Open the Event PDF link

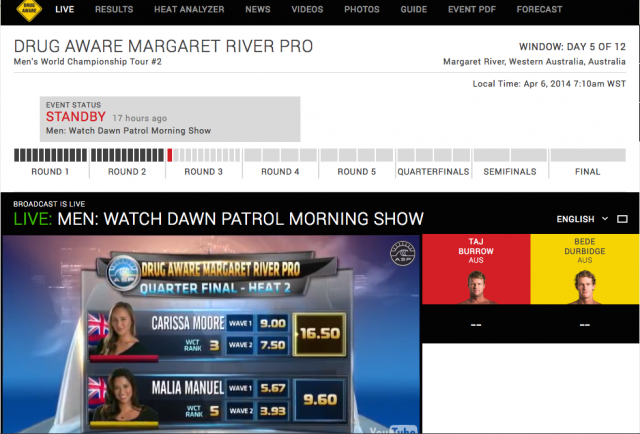473,10
